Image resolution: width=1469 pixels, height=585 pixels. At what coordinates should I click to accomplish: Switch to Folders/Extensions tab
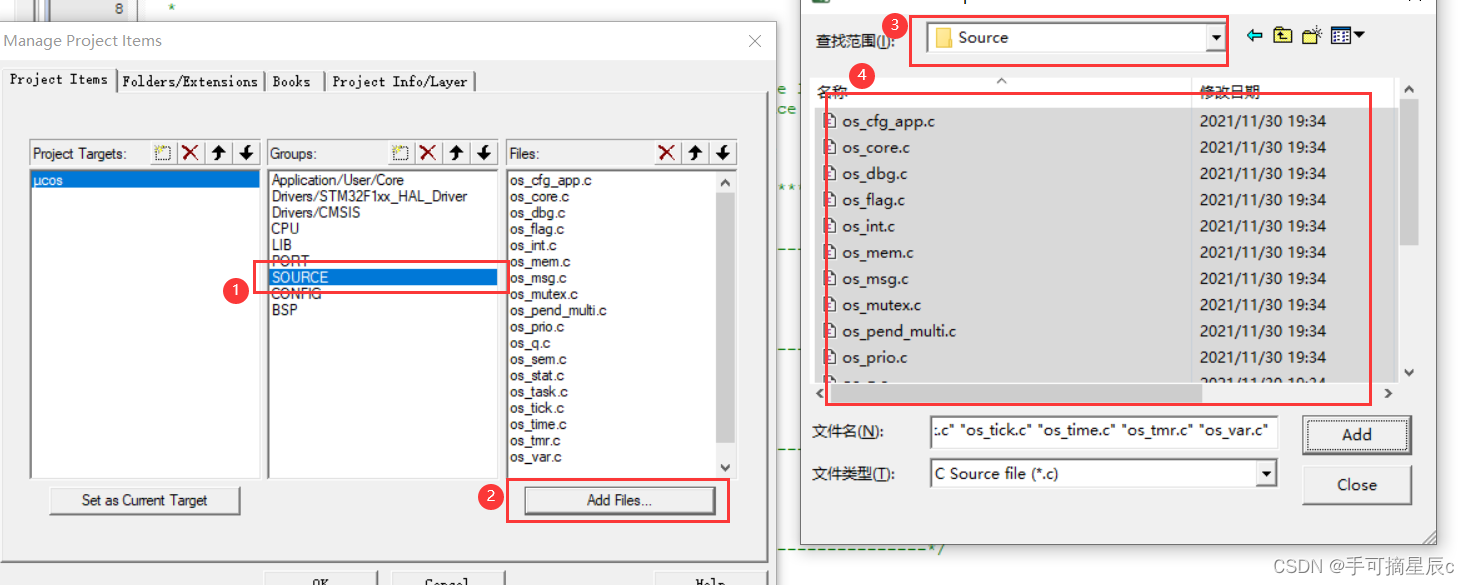coord(190,82)
